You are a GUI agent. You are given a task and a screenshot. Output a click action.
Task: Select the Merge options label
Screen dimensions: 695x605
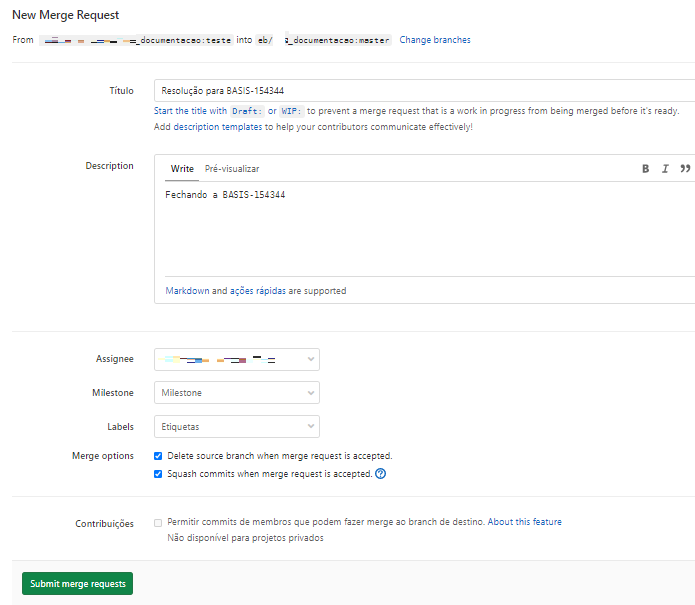[103, 456]
